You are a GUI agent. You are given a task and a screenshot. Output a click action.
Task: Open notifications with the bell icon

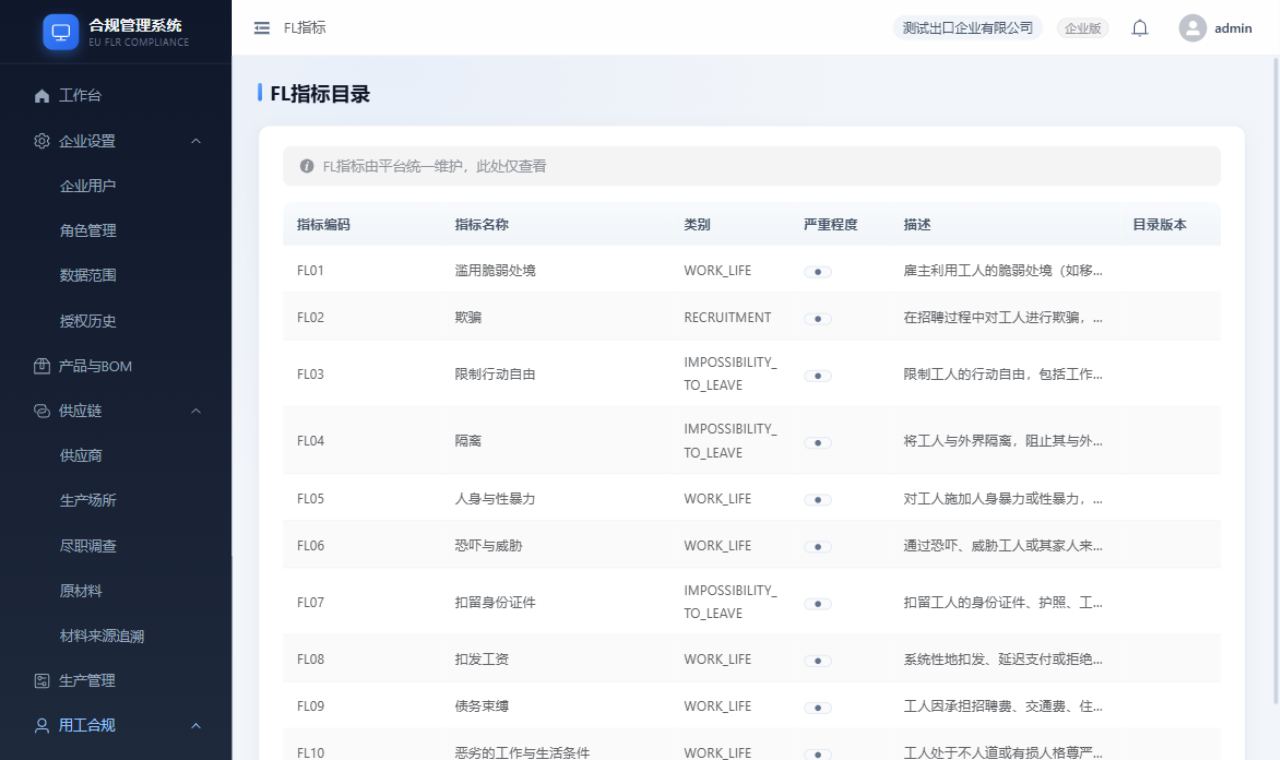tap(1140, 28)
